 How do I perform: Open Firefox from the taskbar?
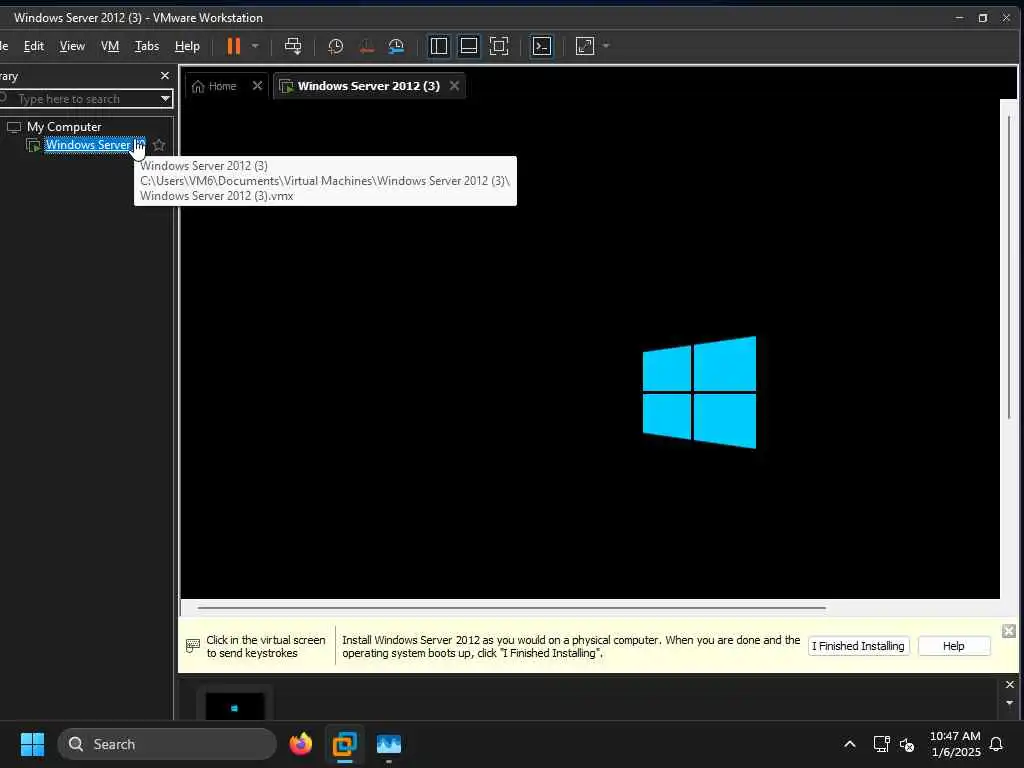tap(301, 744)
